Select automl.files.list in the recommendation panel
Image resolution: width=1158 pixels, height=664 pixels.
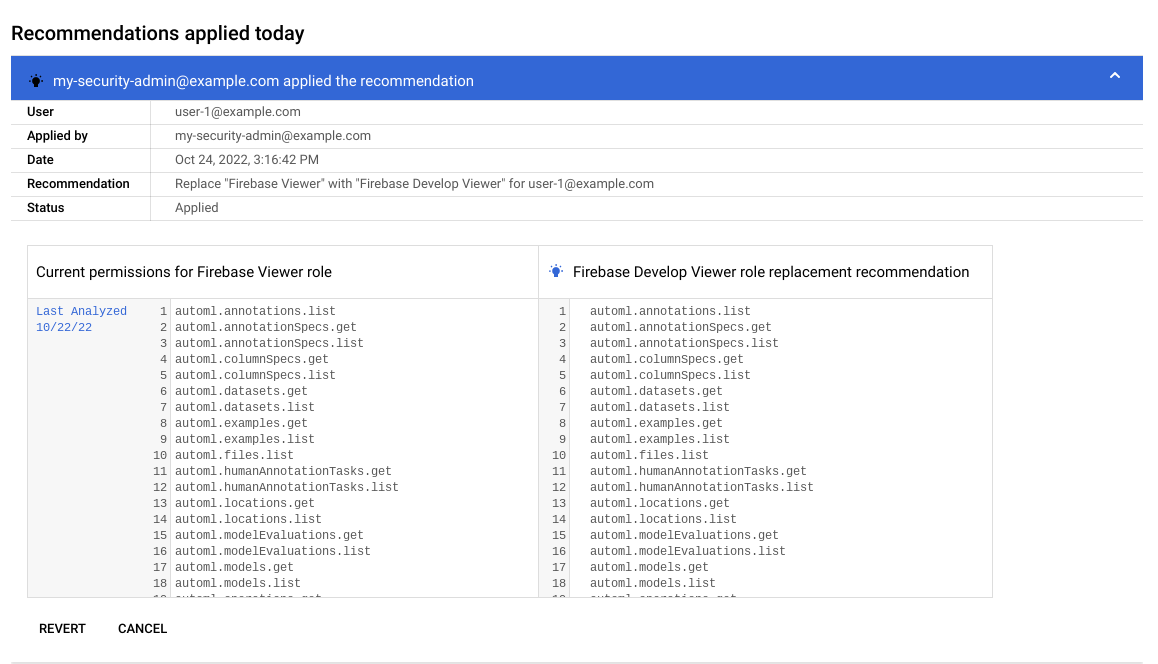[648, 455]
